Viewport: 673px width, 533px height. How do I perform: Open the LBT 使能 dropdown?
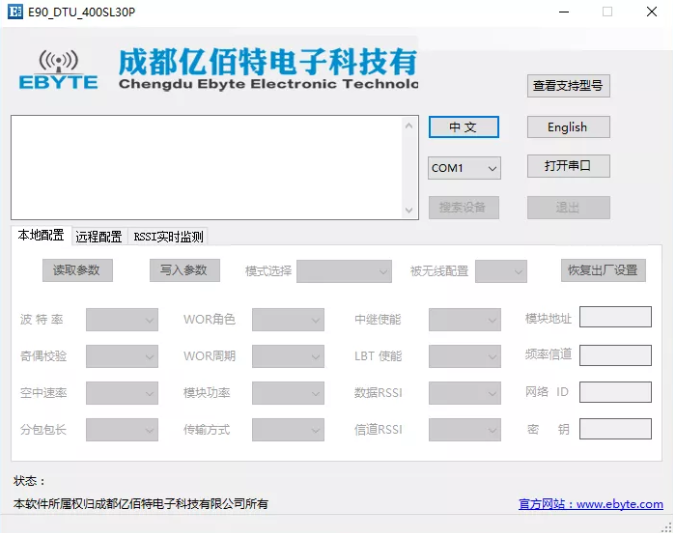(464, 356)
